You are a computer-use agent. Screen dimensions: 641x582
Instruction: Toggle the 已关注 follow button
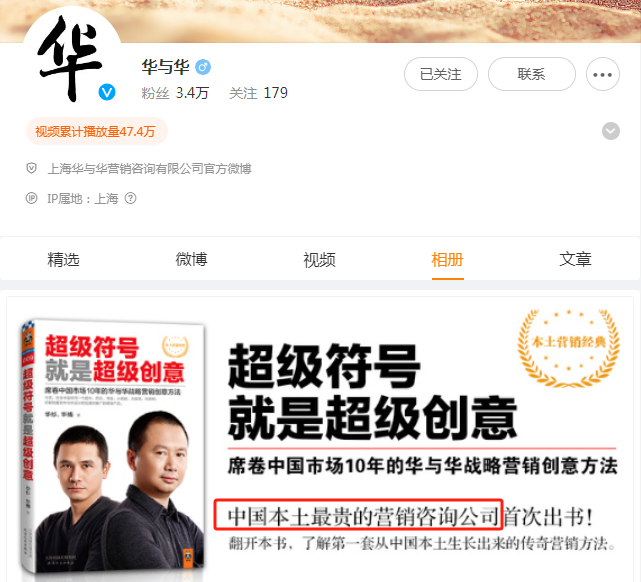coord(441,74)
